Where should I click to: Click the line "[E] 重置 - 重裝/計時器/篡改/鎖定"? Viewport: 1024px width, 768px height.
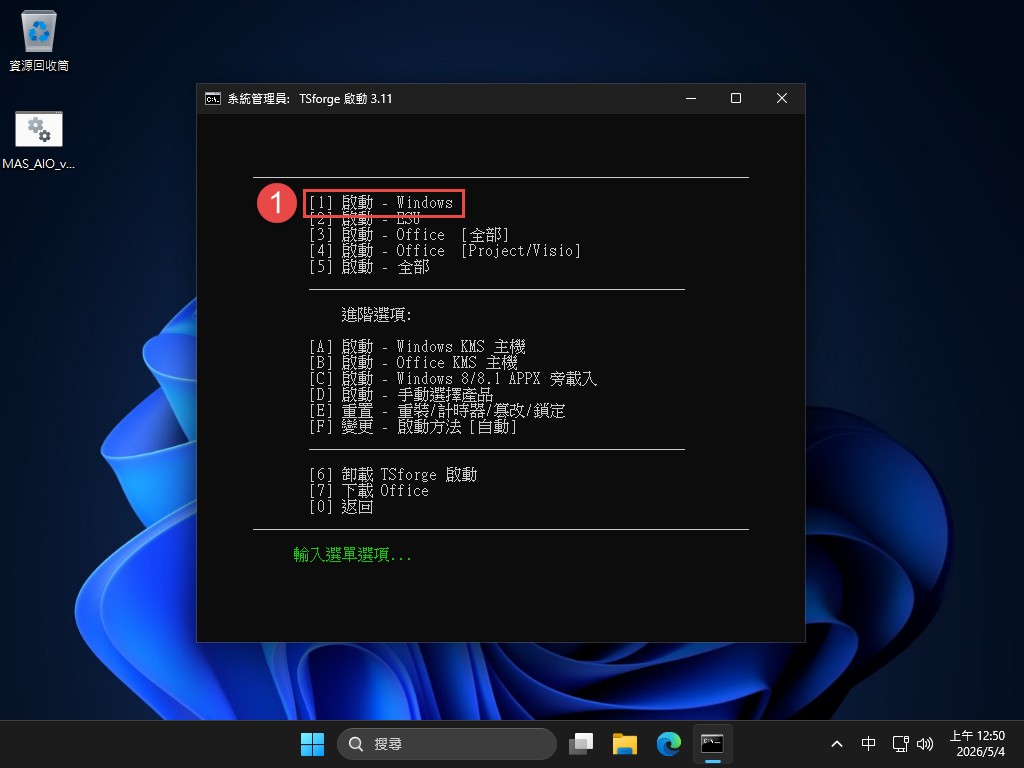tap(437, 411)
